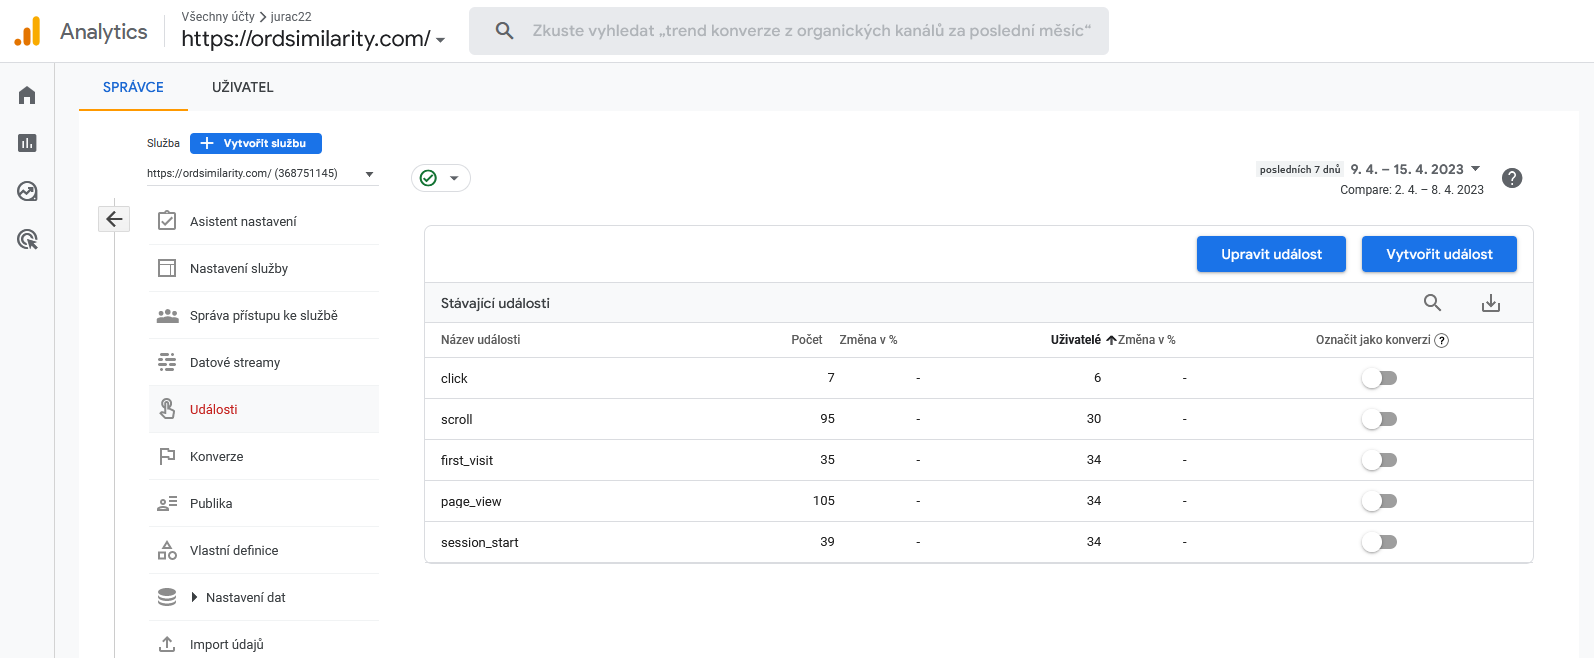
Task: Open the Advertising icon in sidebar
Action: coord(27,239)
